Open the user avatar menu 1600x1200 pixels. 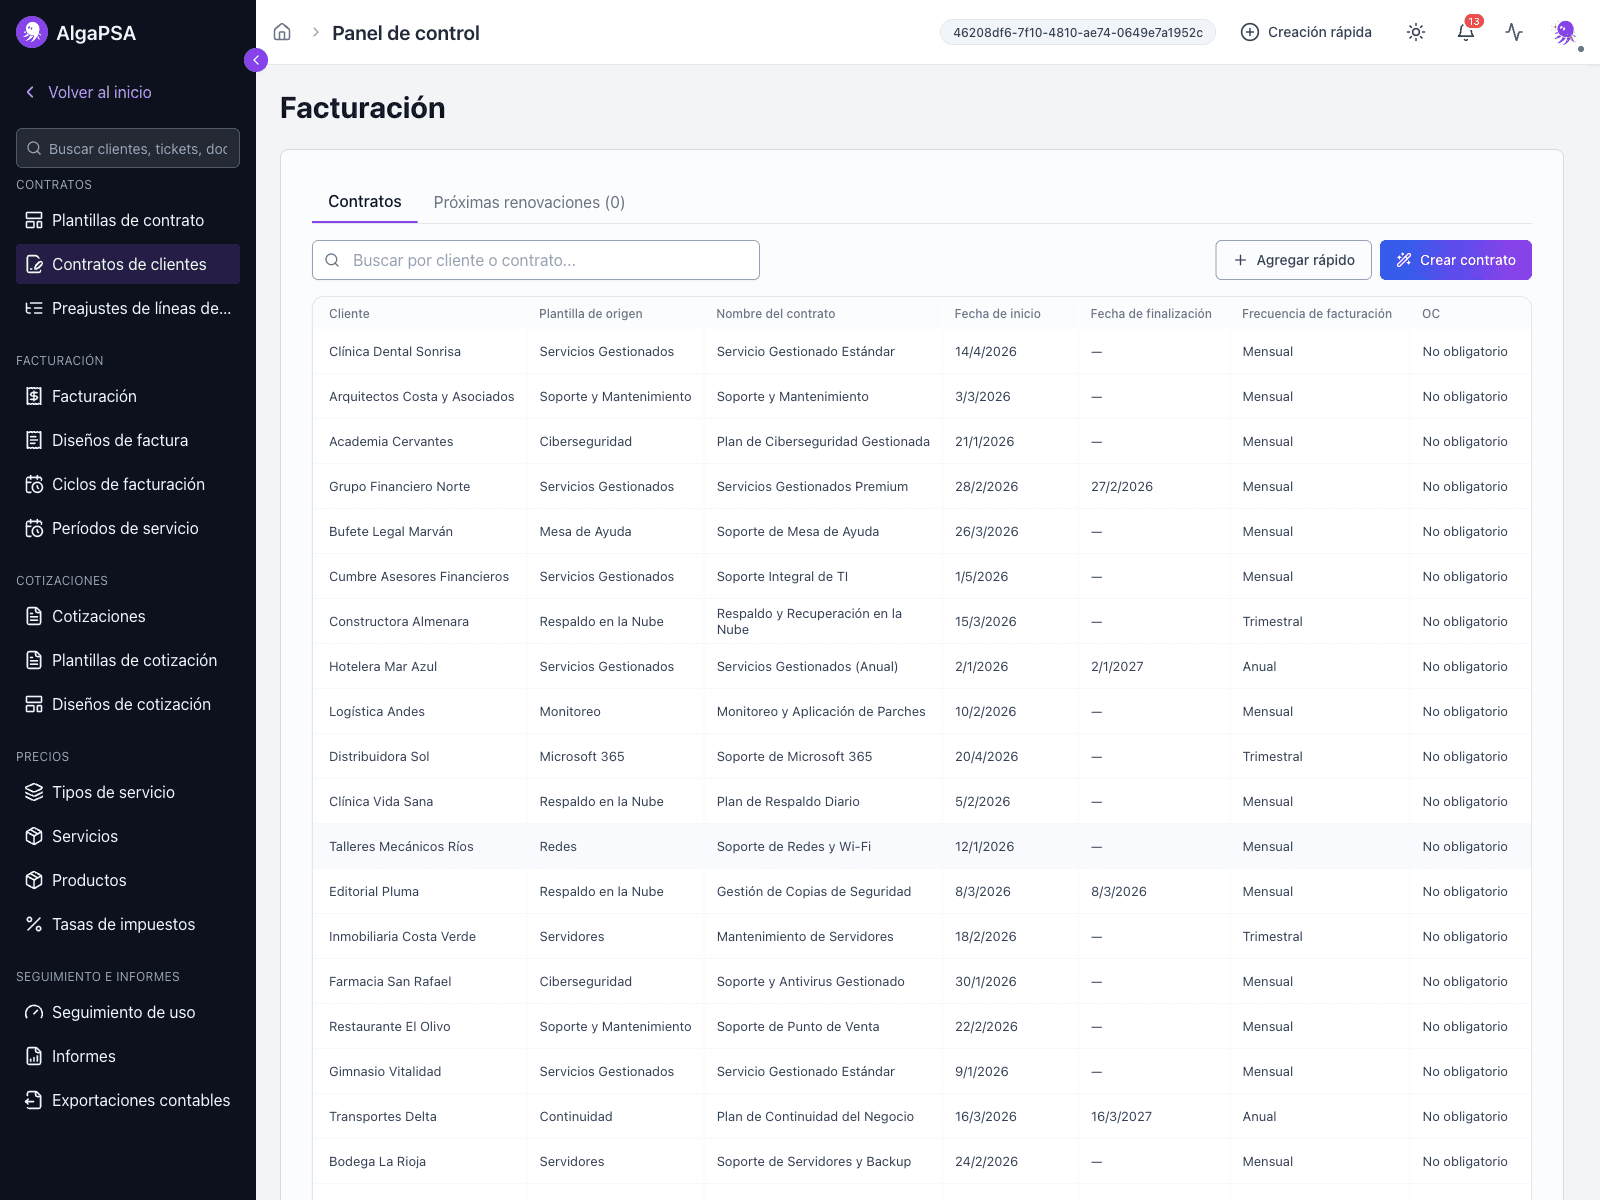pyautogui.click(x=1566, y=32)
